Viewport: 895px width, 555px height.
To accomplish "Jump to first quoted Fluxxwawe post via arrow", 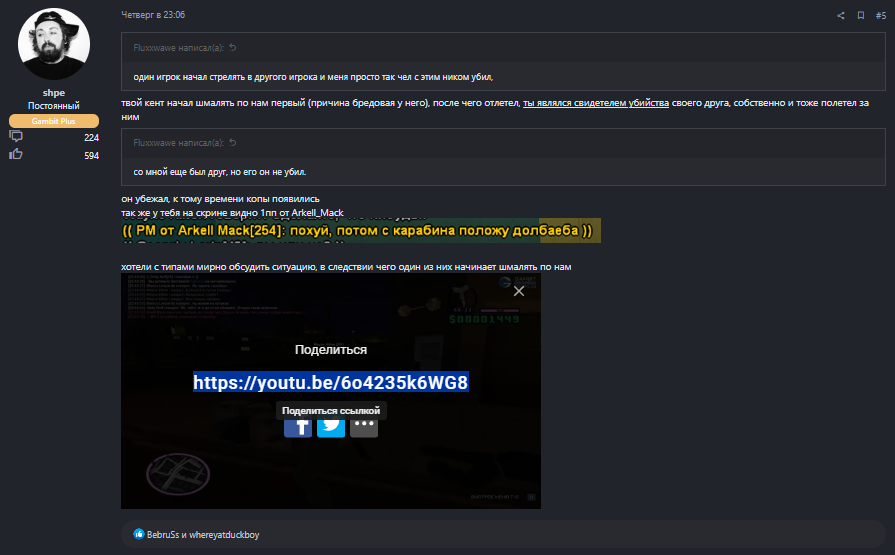I will pyautogui.click(x=233, y=48).
